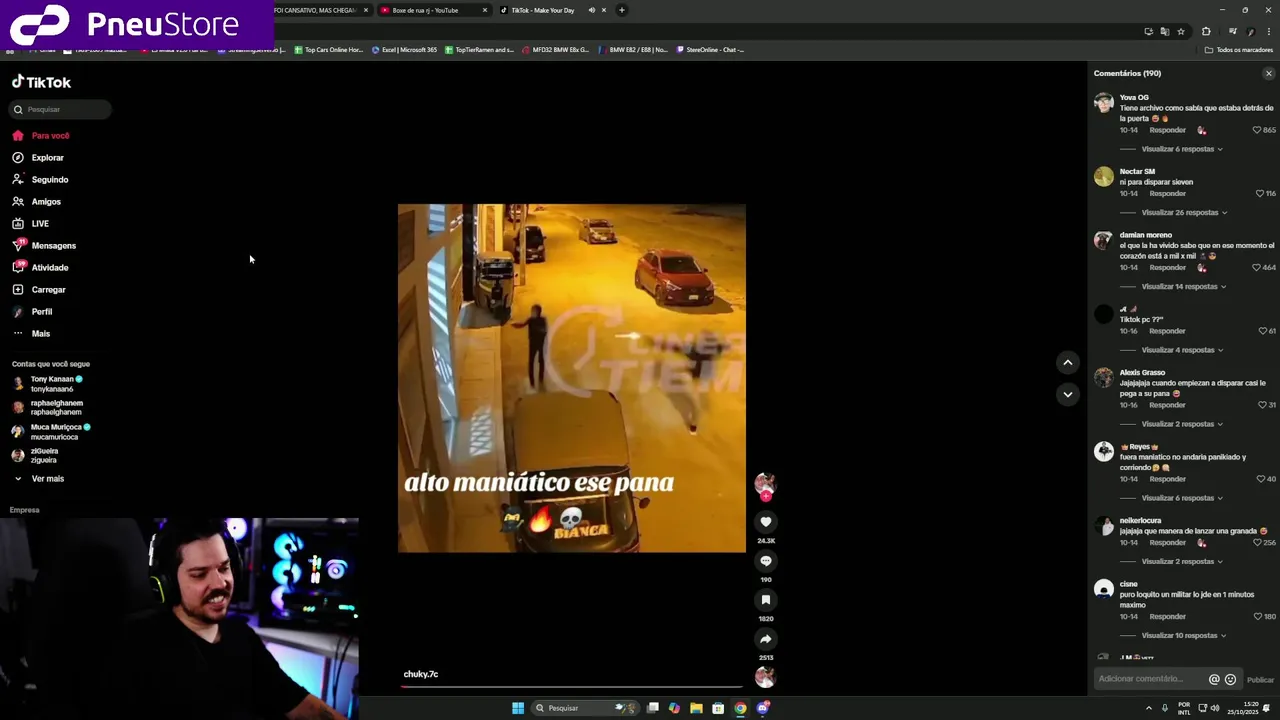
Task: Open the spinning sound disc below share
Action: click(x=765, y=677)
